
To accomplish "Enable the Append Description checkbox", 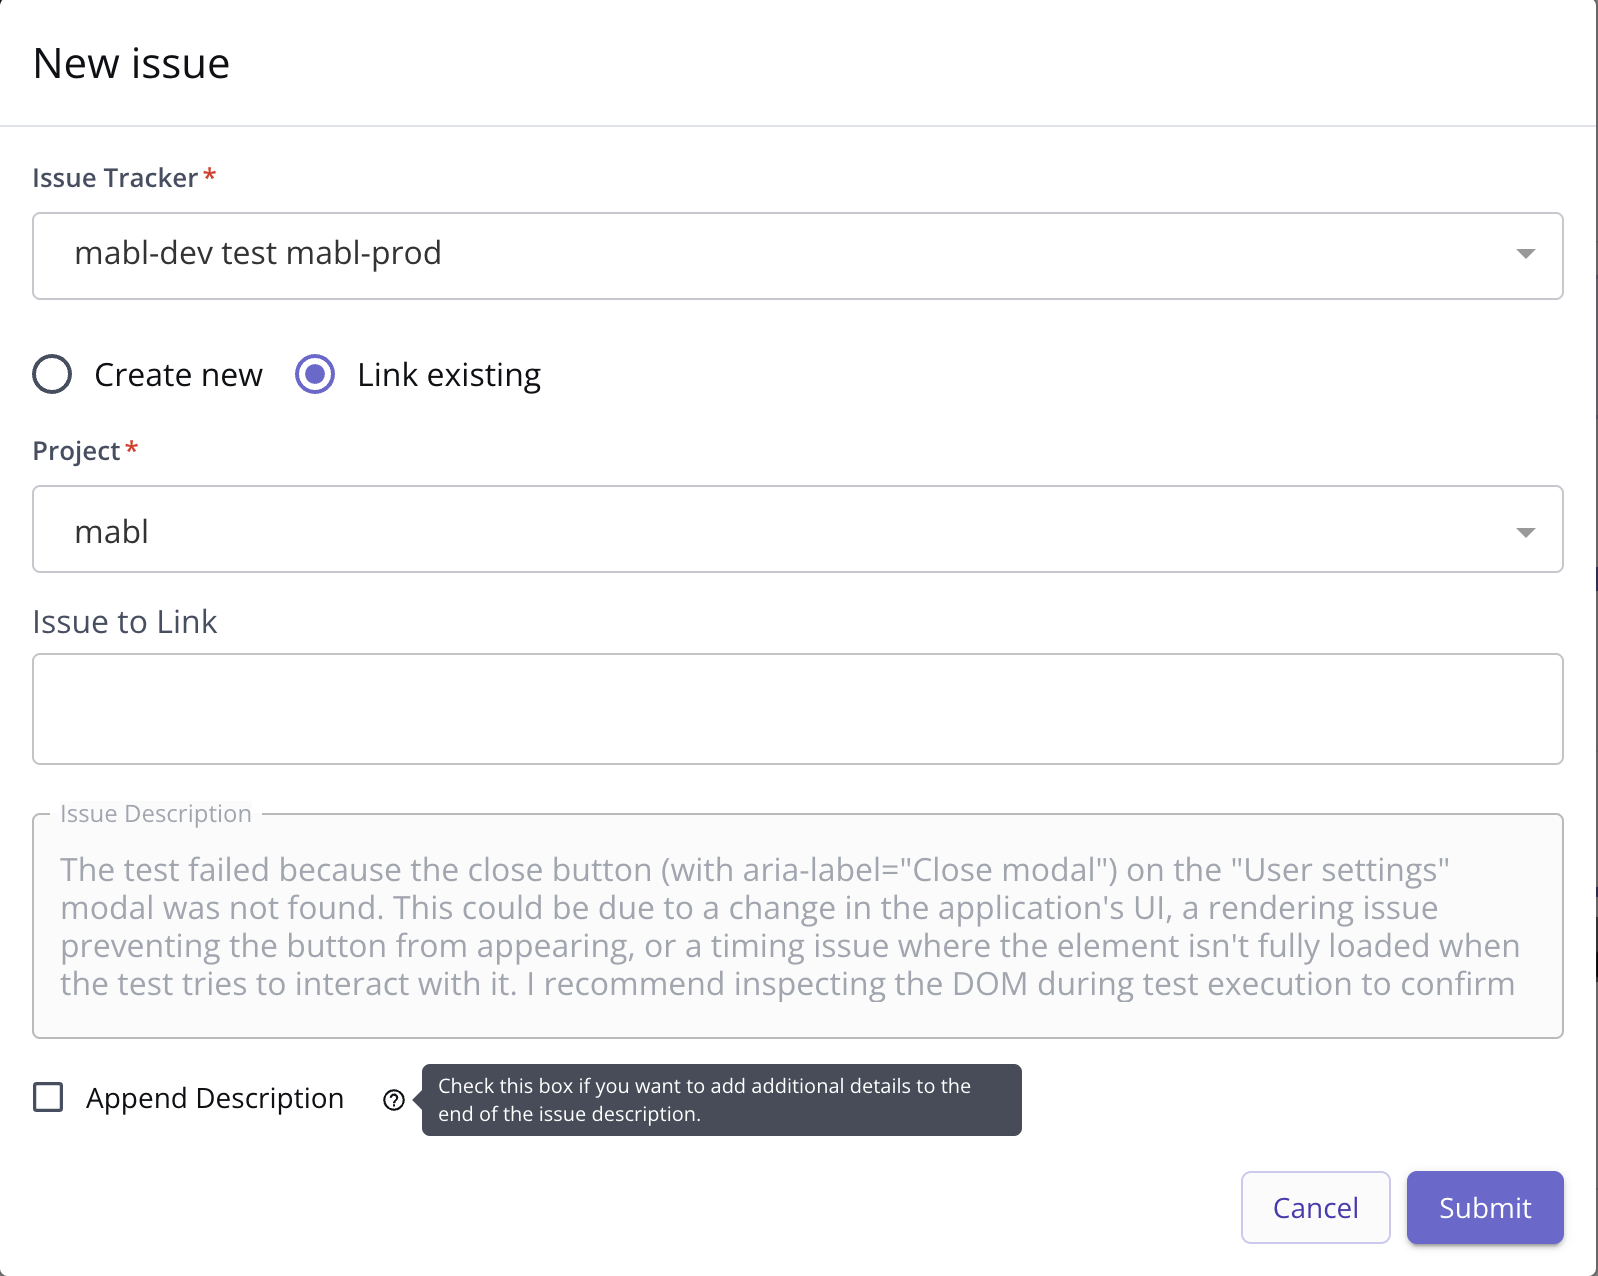I will [x=47, y=1098].
